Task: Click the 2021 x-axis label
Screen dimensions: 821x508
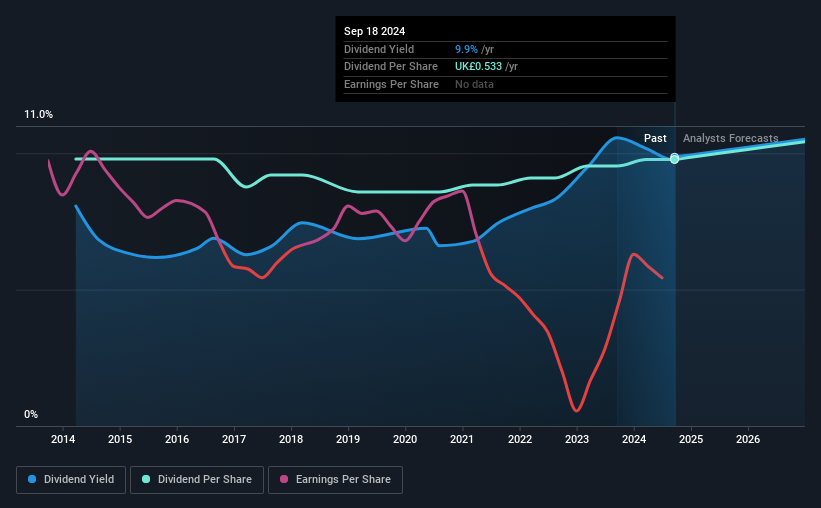Action: 462,439
